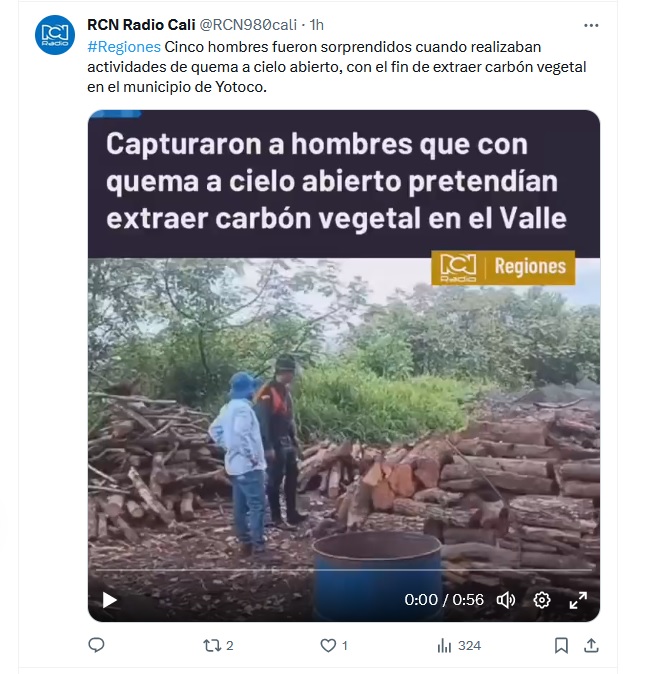Open video settings gear
660x674 pixels.
coord(542,600)
